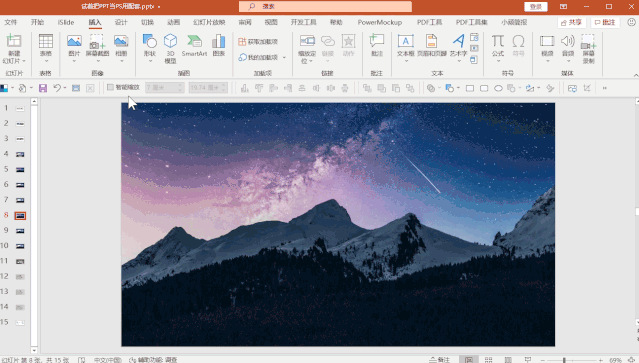639x363 pixels.
Task: Select slide 4 thumbnail
Action: click(x=20, y=154)
